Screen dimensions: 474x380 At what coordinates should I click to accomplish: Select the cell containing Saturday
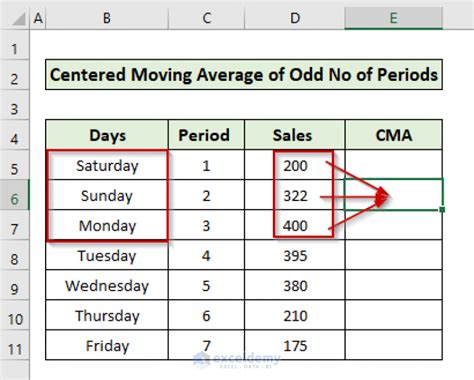tap(107, 165)
